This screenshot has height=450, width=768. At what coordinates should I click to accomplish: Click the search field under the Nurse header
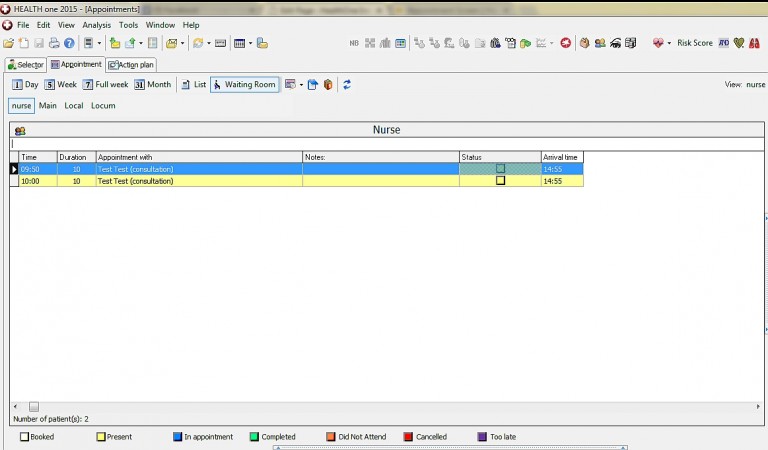[x=386, y=144]
